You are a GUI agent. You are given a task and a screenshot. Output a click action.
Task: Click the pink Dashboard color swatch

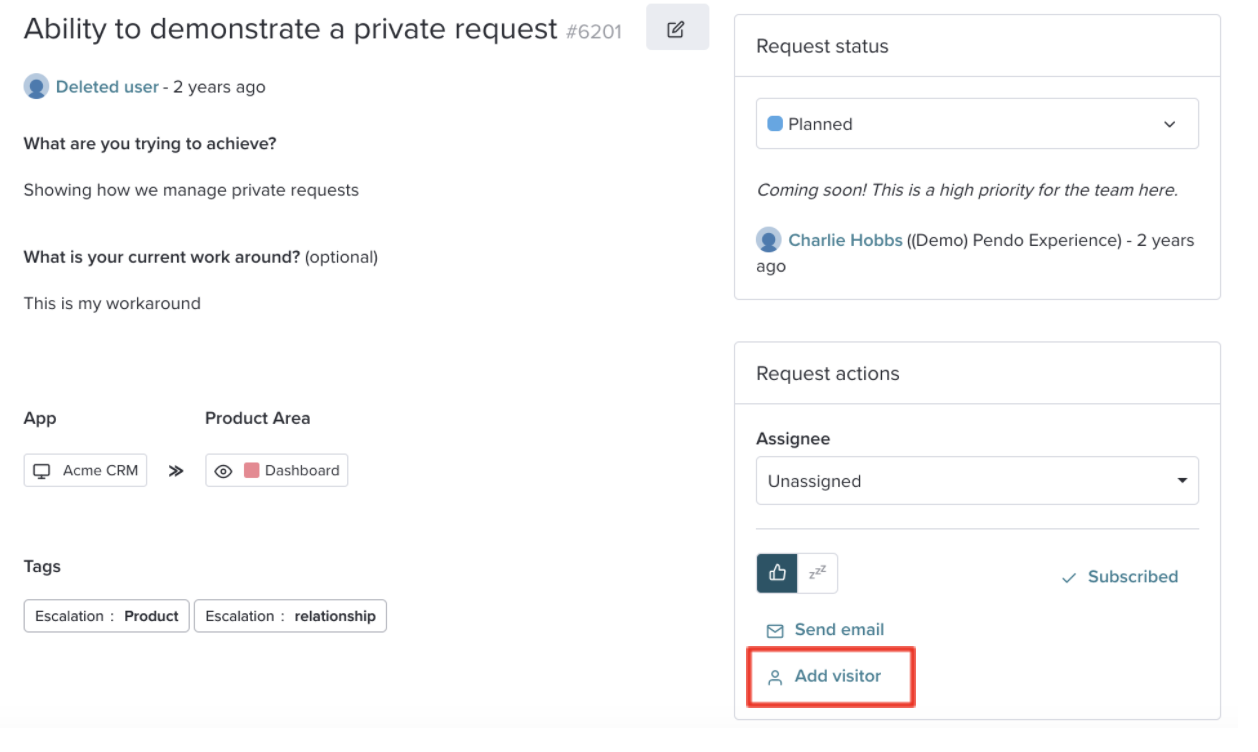pyautogui.click(x=252, y=470)
